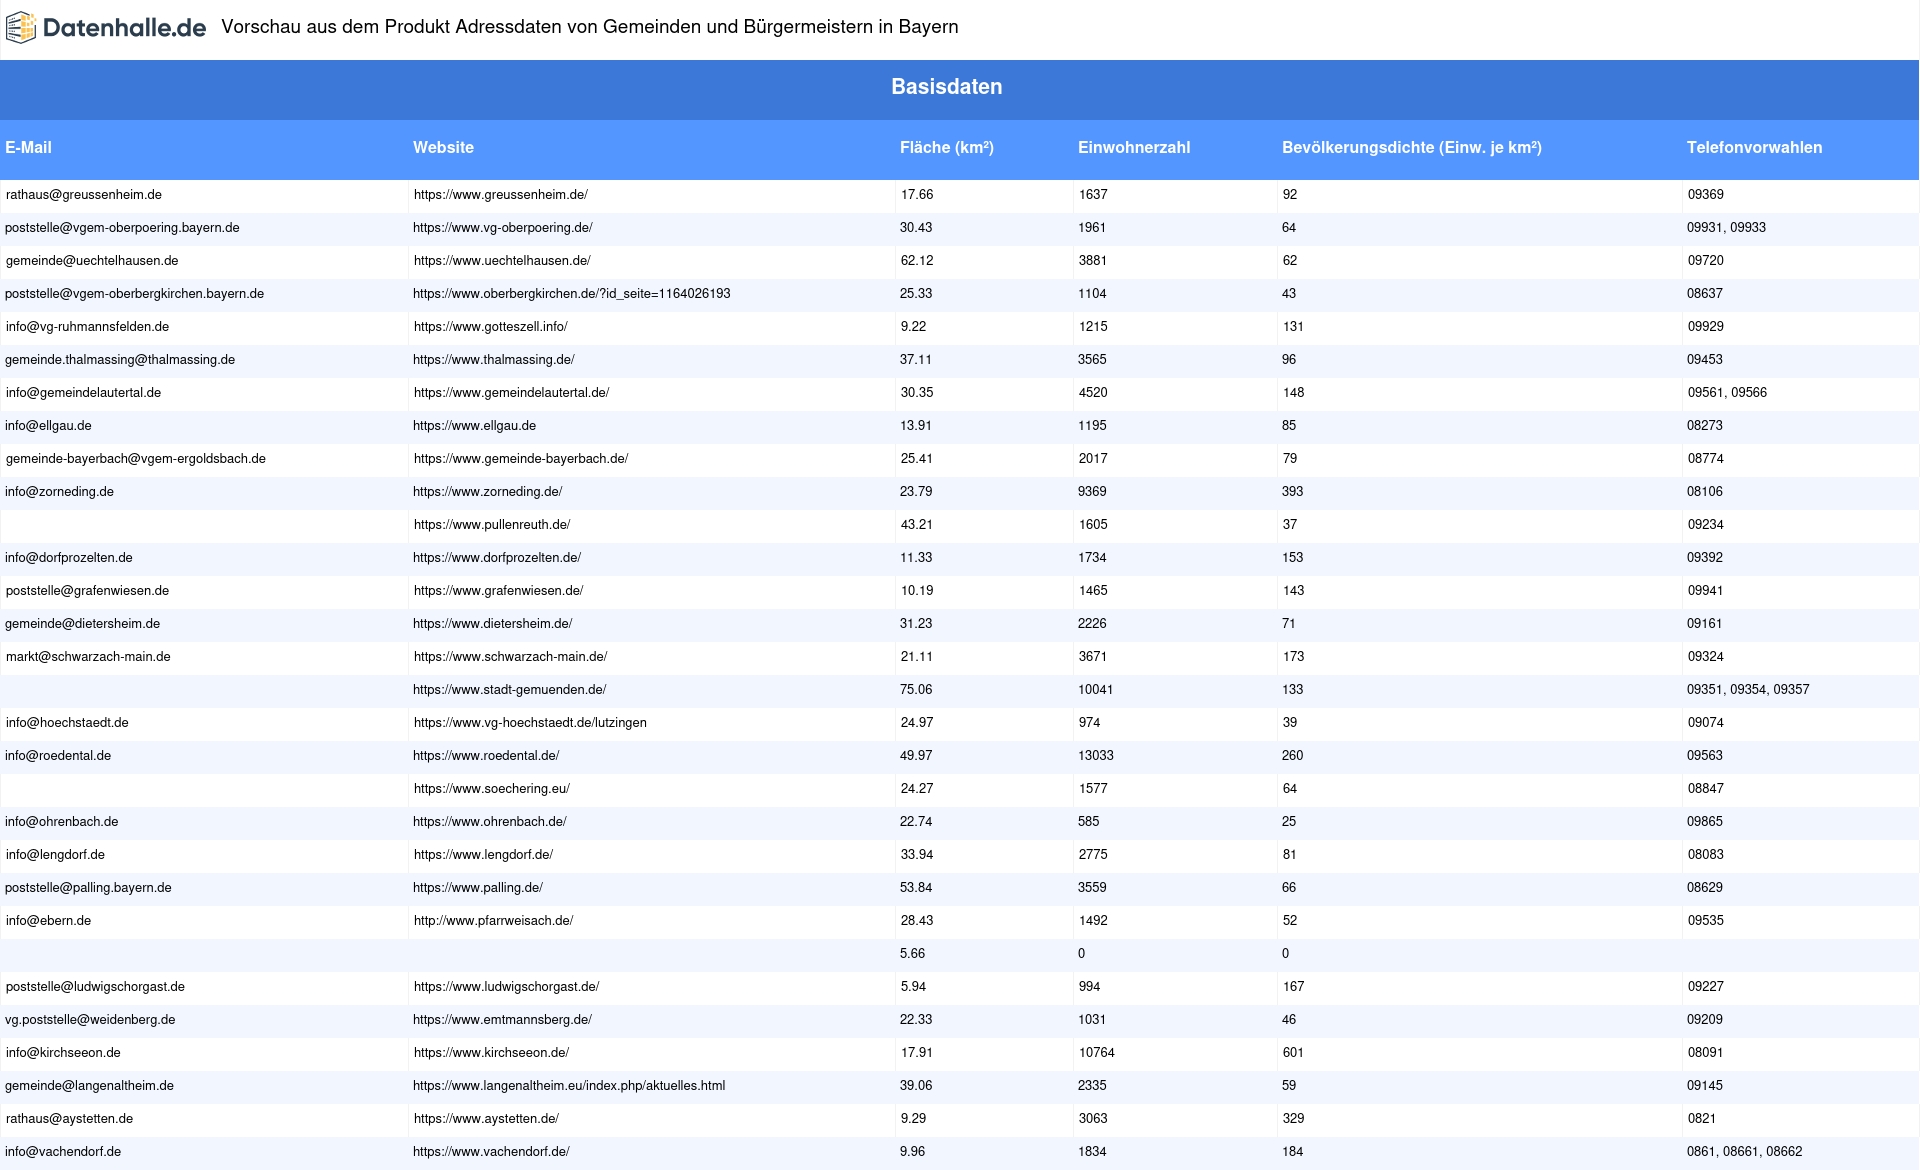1920x1170 pixels.
Task: Click website http://www.pfarrweisach.de/
Action: pyautogui.click(x=493, y=921)
